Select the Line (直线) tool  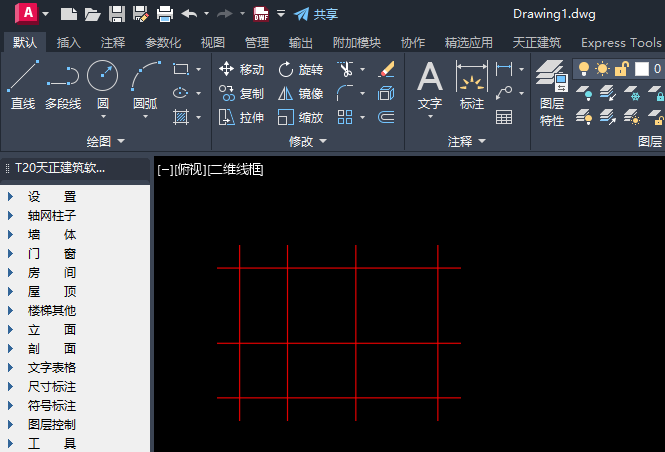23,85
